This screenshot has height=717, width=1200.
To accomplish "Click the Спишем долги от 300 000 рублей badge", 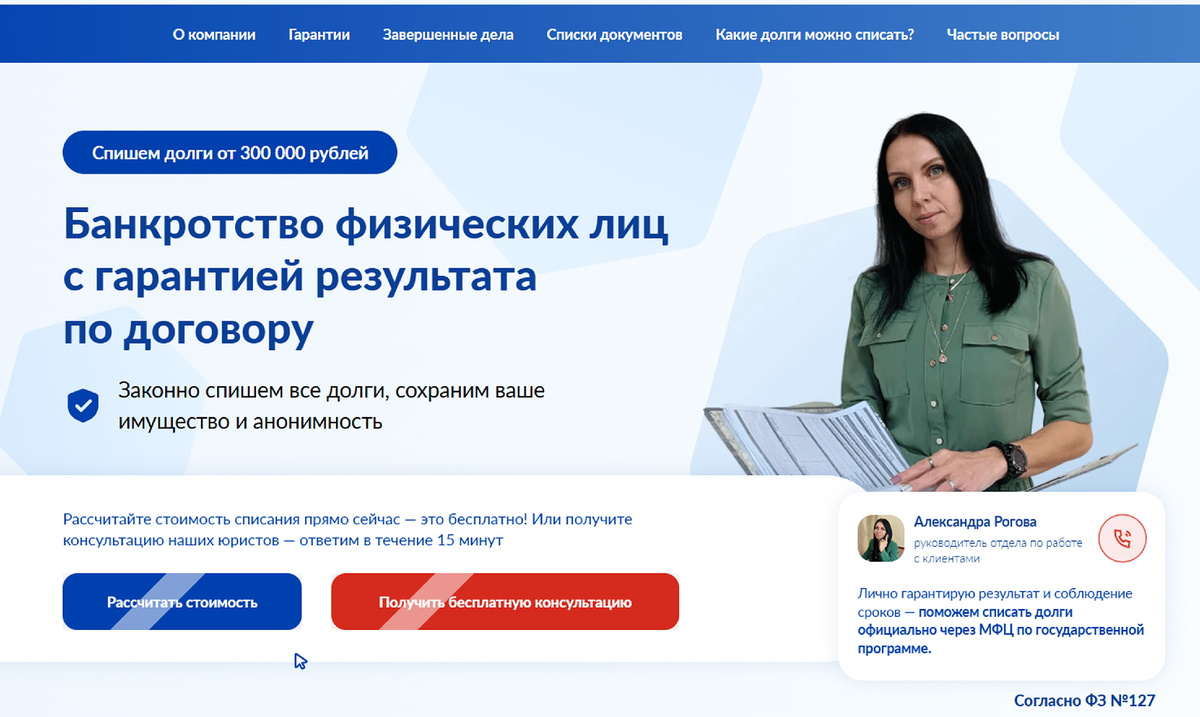I will [230, 153].
